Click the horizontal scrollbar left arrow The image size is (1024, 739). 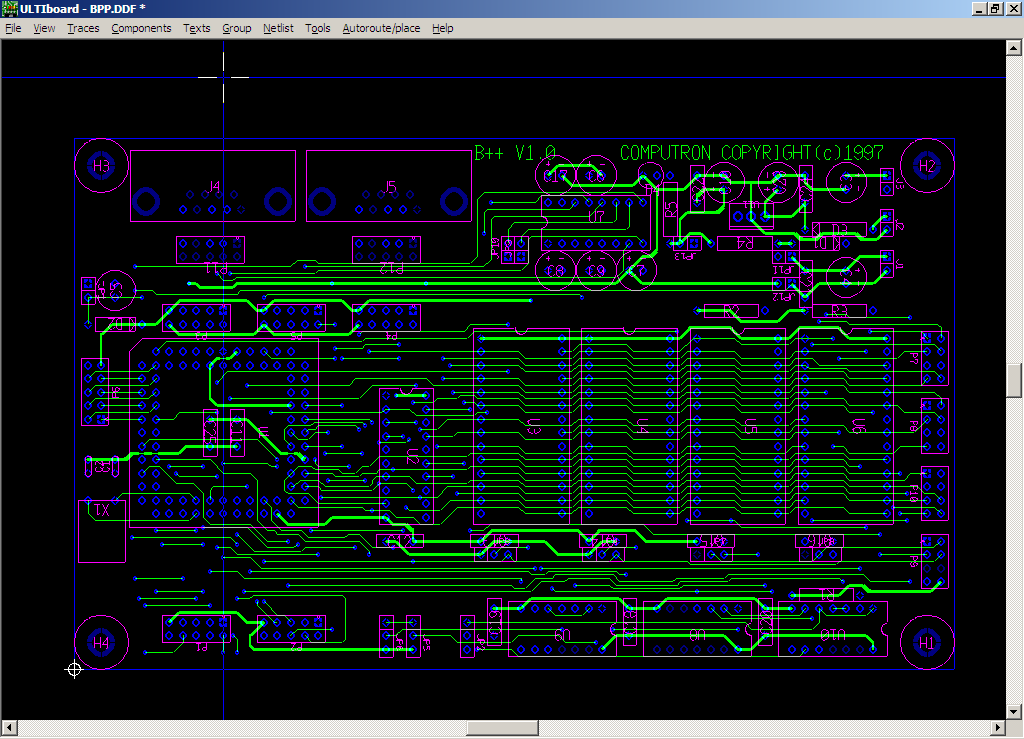(x=9, y=727)
